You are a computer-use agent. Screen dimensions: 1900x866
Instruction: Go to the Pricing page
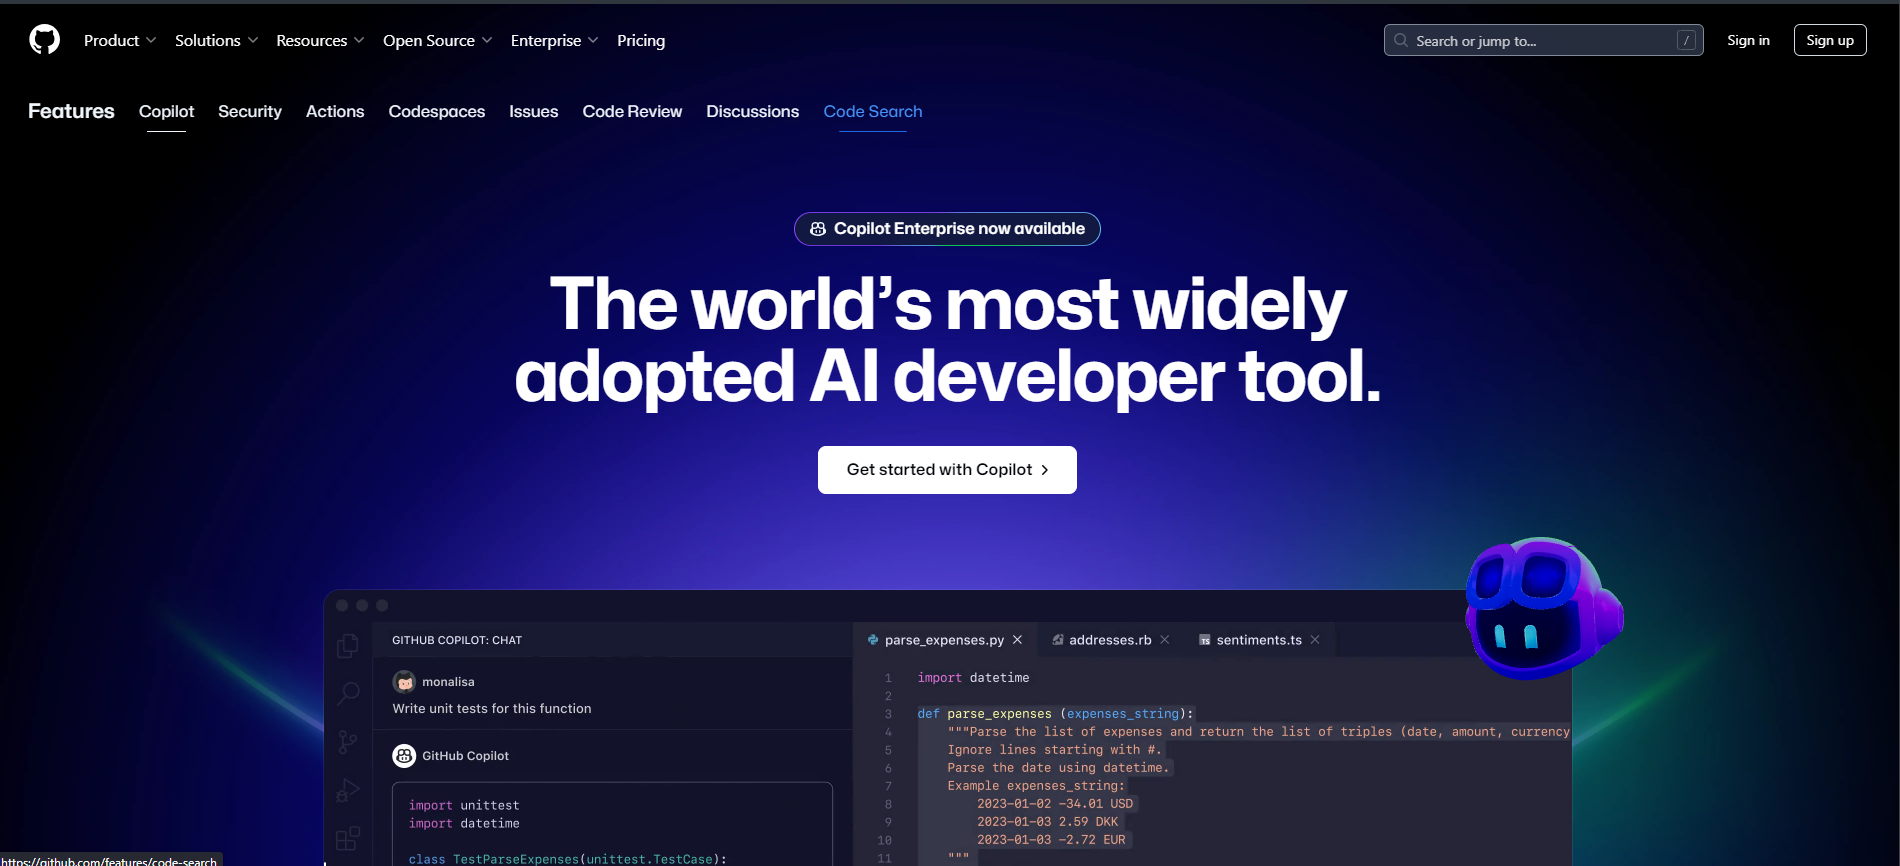click(x=641, y=40)
